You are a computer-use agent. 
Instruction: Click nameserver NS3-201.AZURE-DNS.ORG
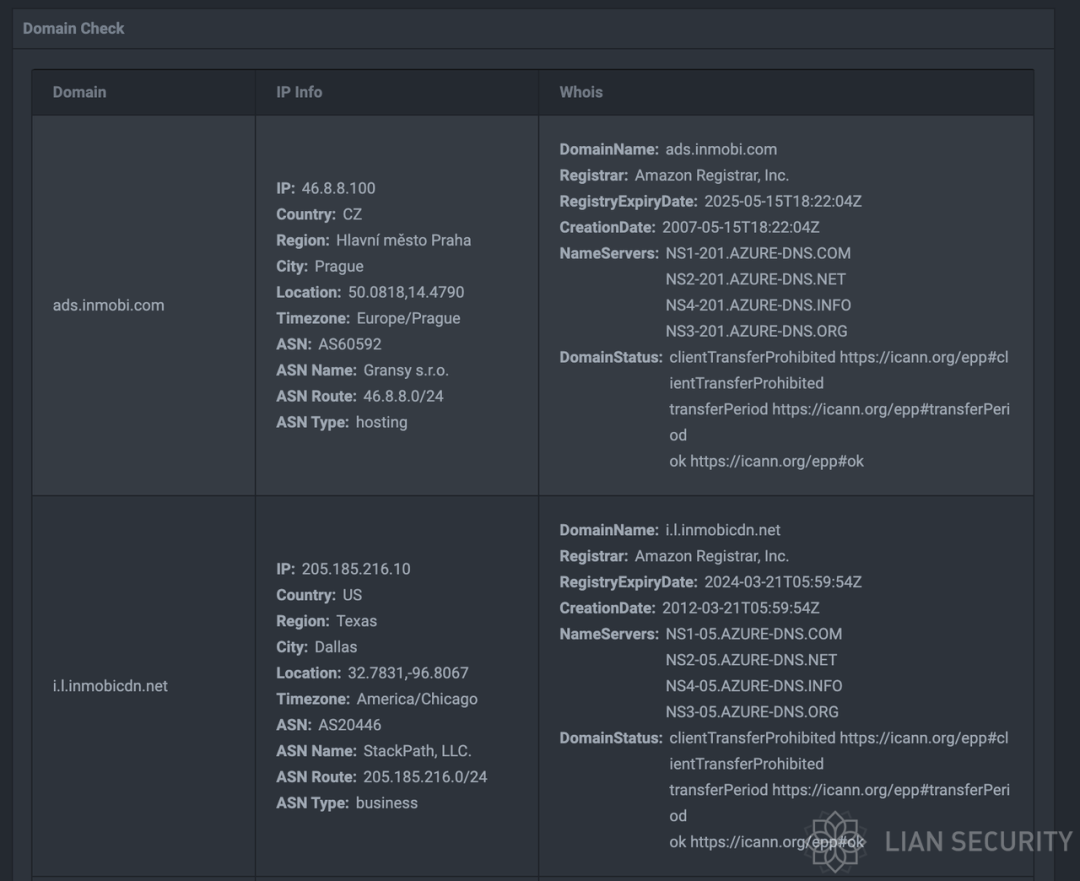756,331
